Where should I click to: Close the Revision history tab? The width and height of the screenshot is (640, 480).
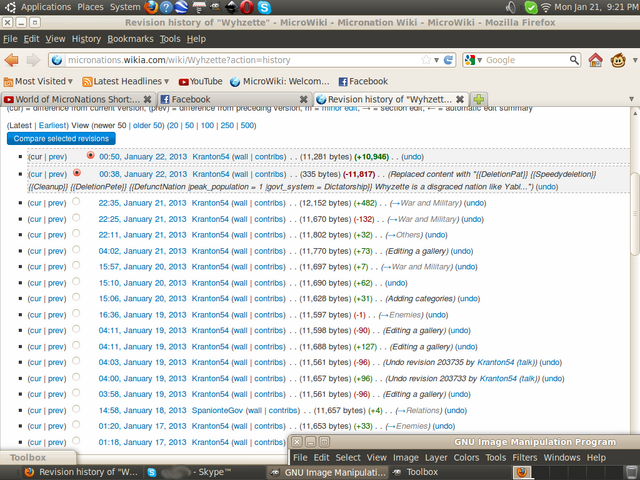[460, 99]
